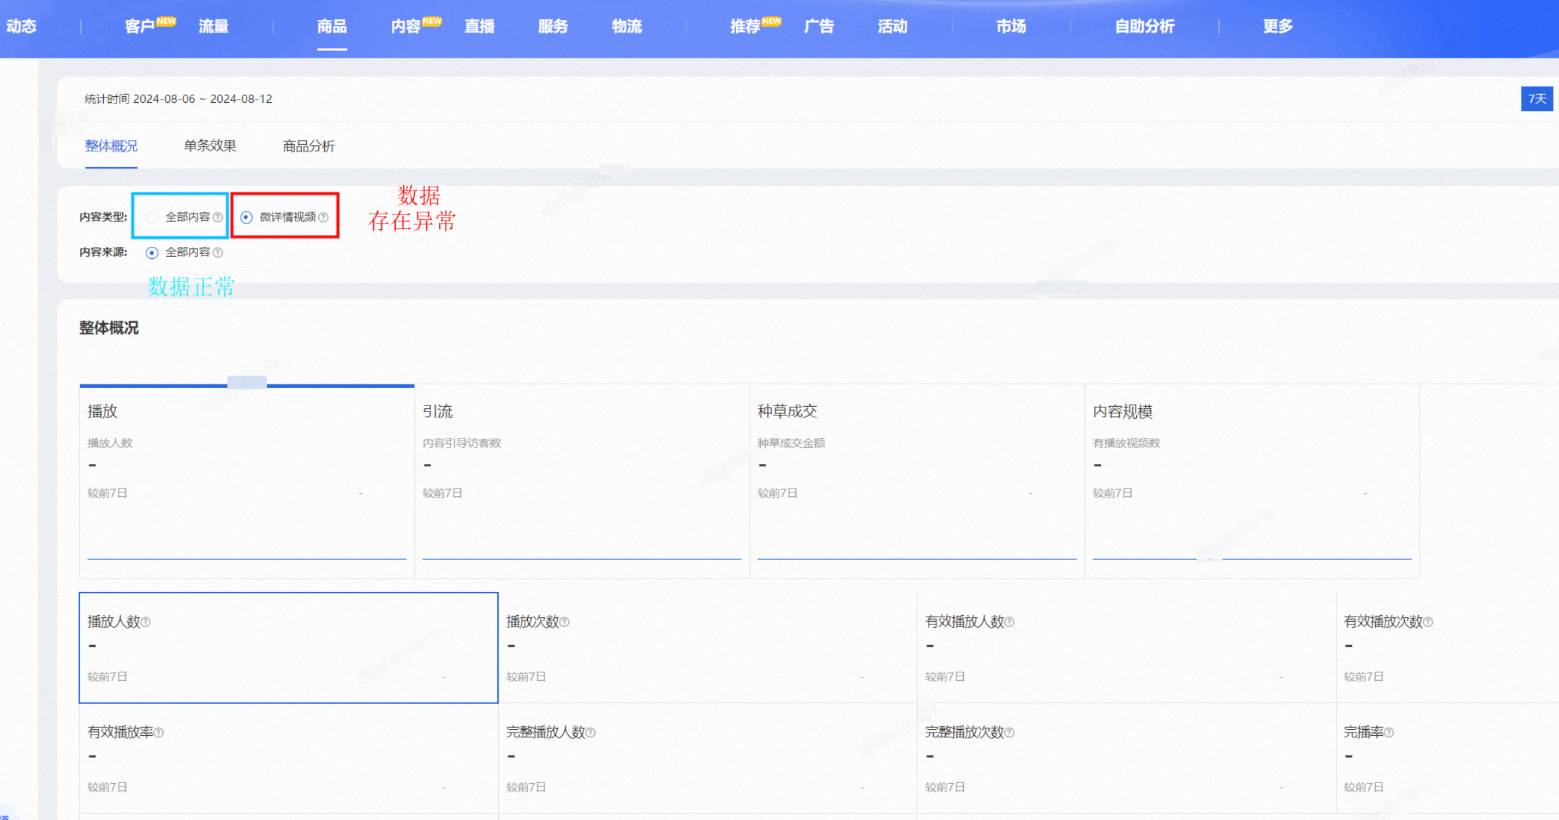1559x820 pixels.
Task: Go to 直播 in the top navigation
Action: [479, 26]
